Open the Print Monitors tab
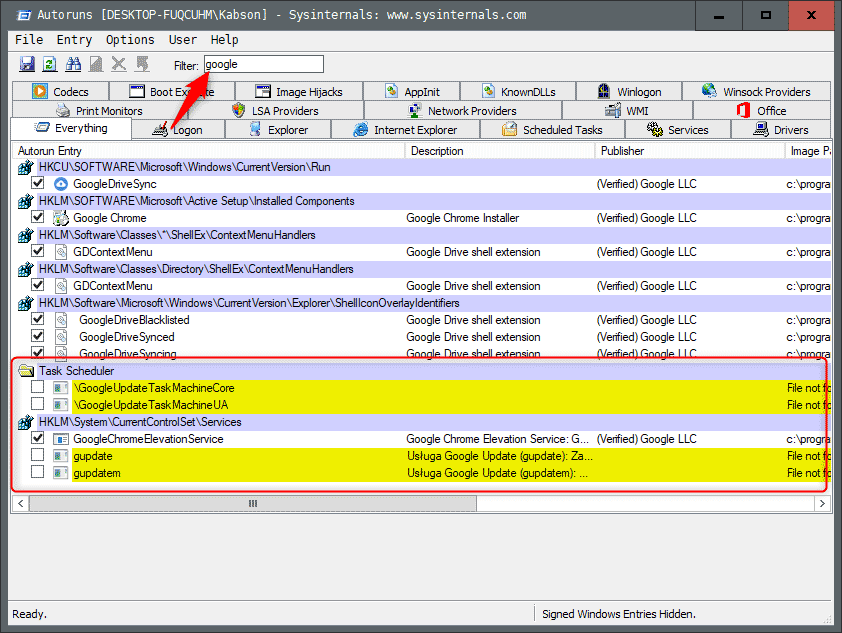 coord(100,111)
